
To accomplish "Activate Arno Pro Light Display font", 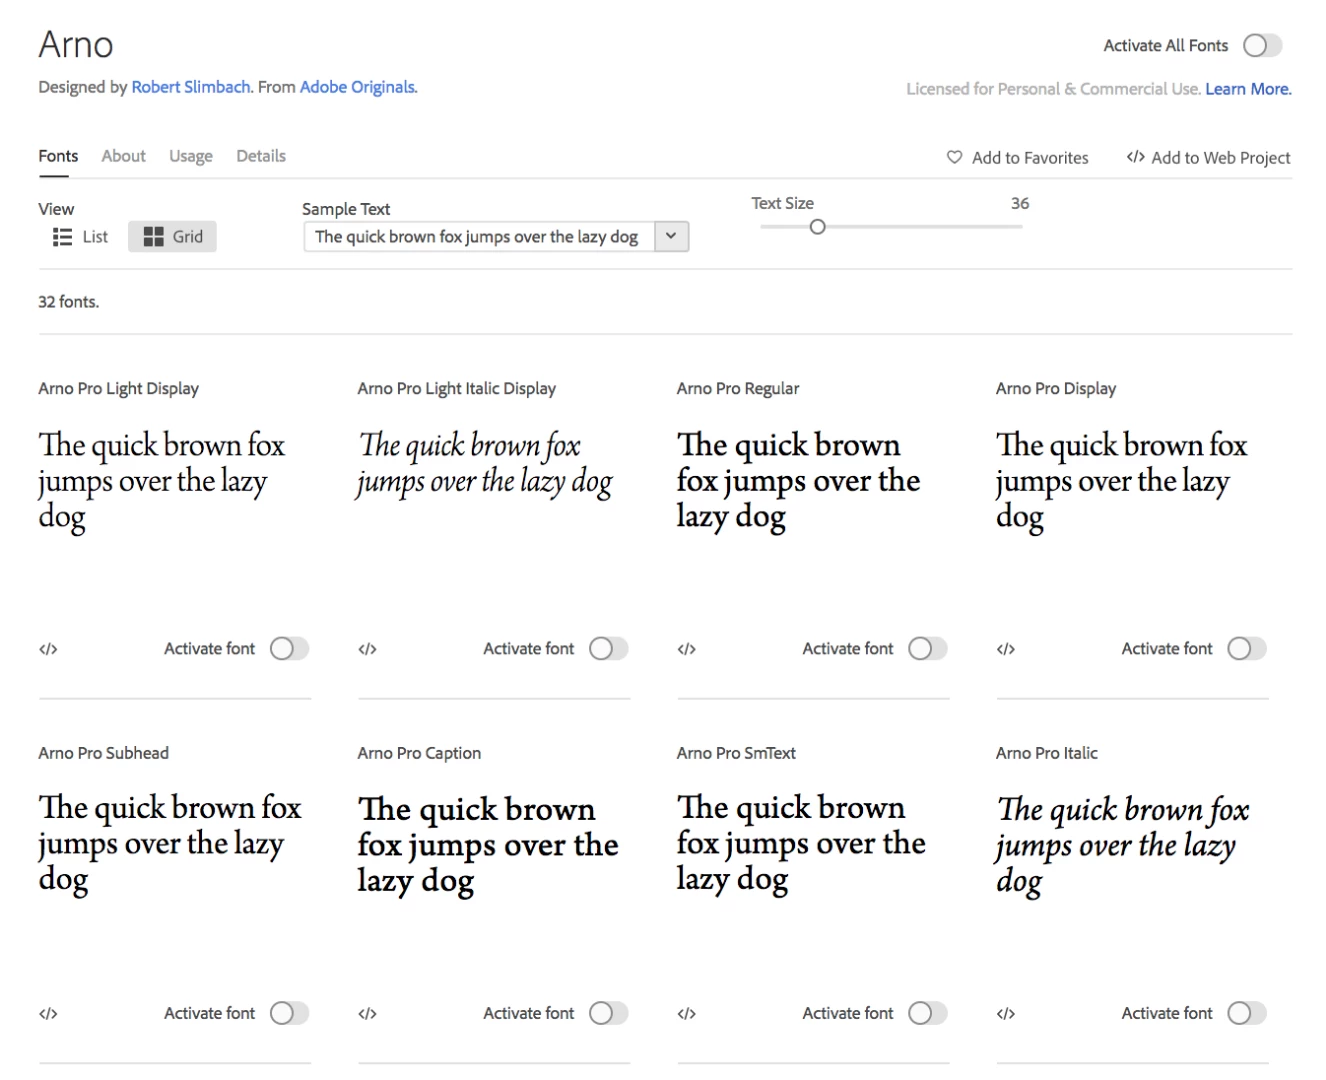I will coord(289,649).
